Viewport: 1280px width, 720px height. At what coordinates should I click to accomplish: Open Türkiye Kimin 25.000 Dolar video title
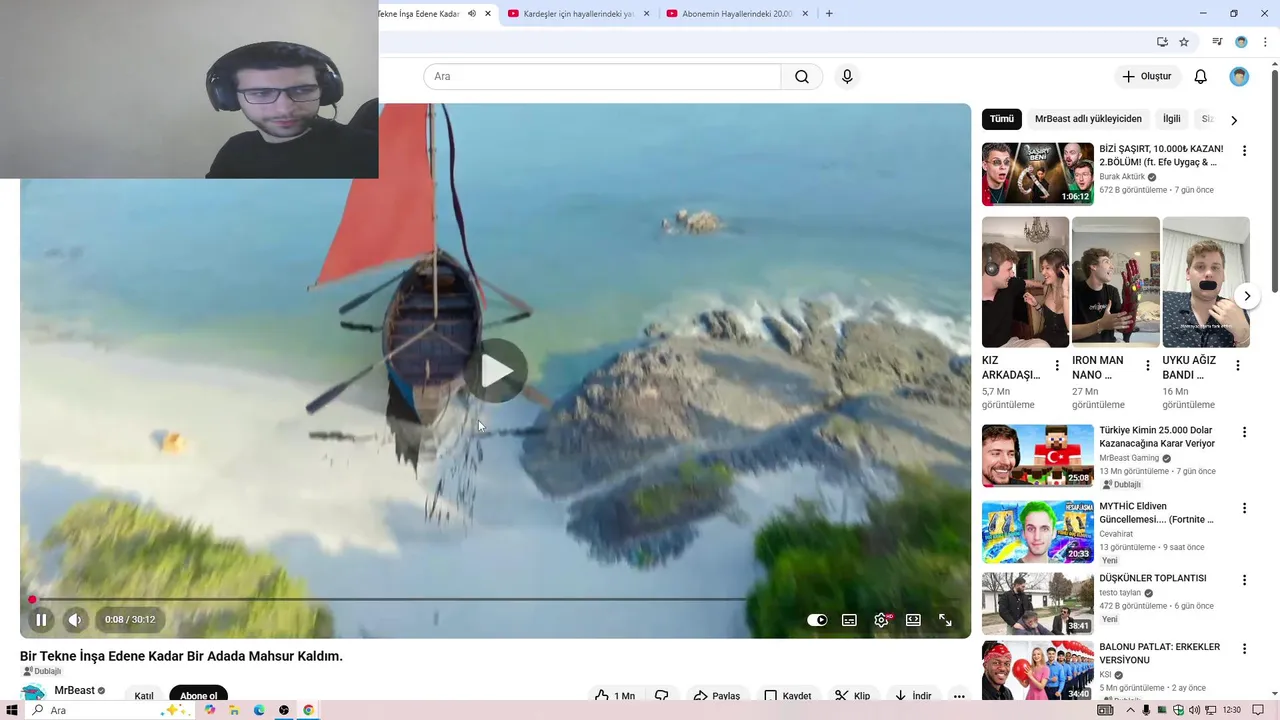click(x=1157, y=437)
